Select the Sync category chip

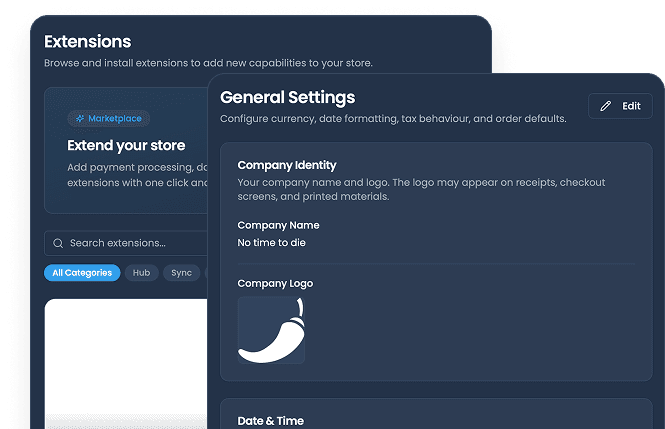(x=182, y=273)
